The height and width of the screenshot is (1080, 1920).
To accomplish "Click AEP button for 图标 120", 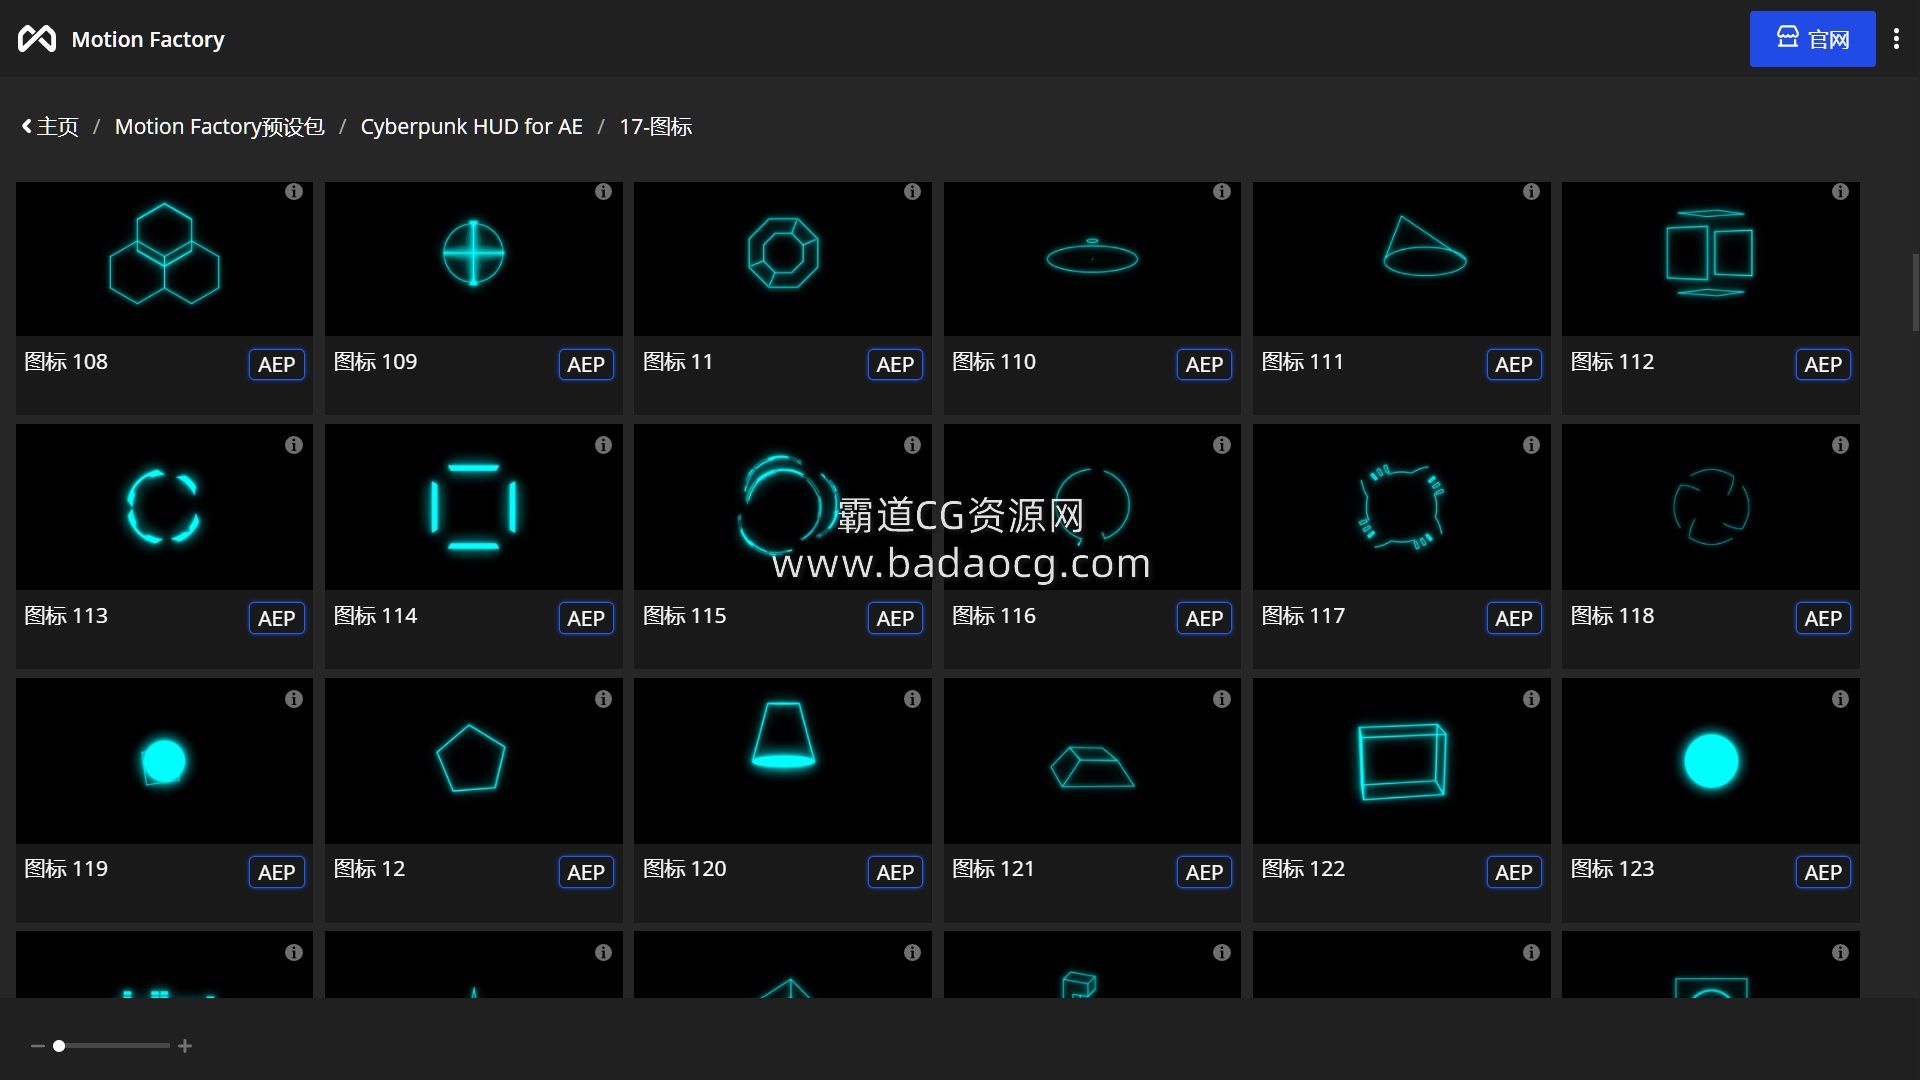I will [x=895, y=872].
